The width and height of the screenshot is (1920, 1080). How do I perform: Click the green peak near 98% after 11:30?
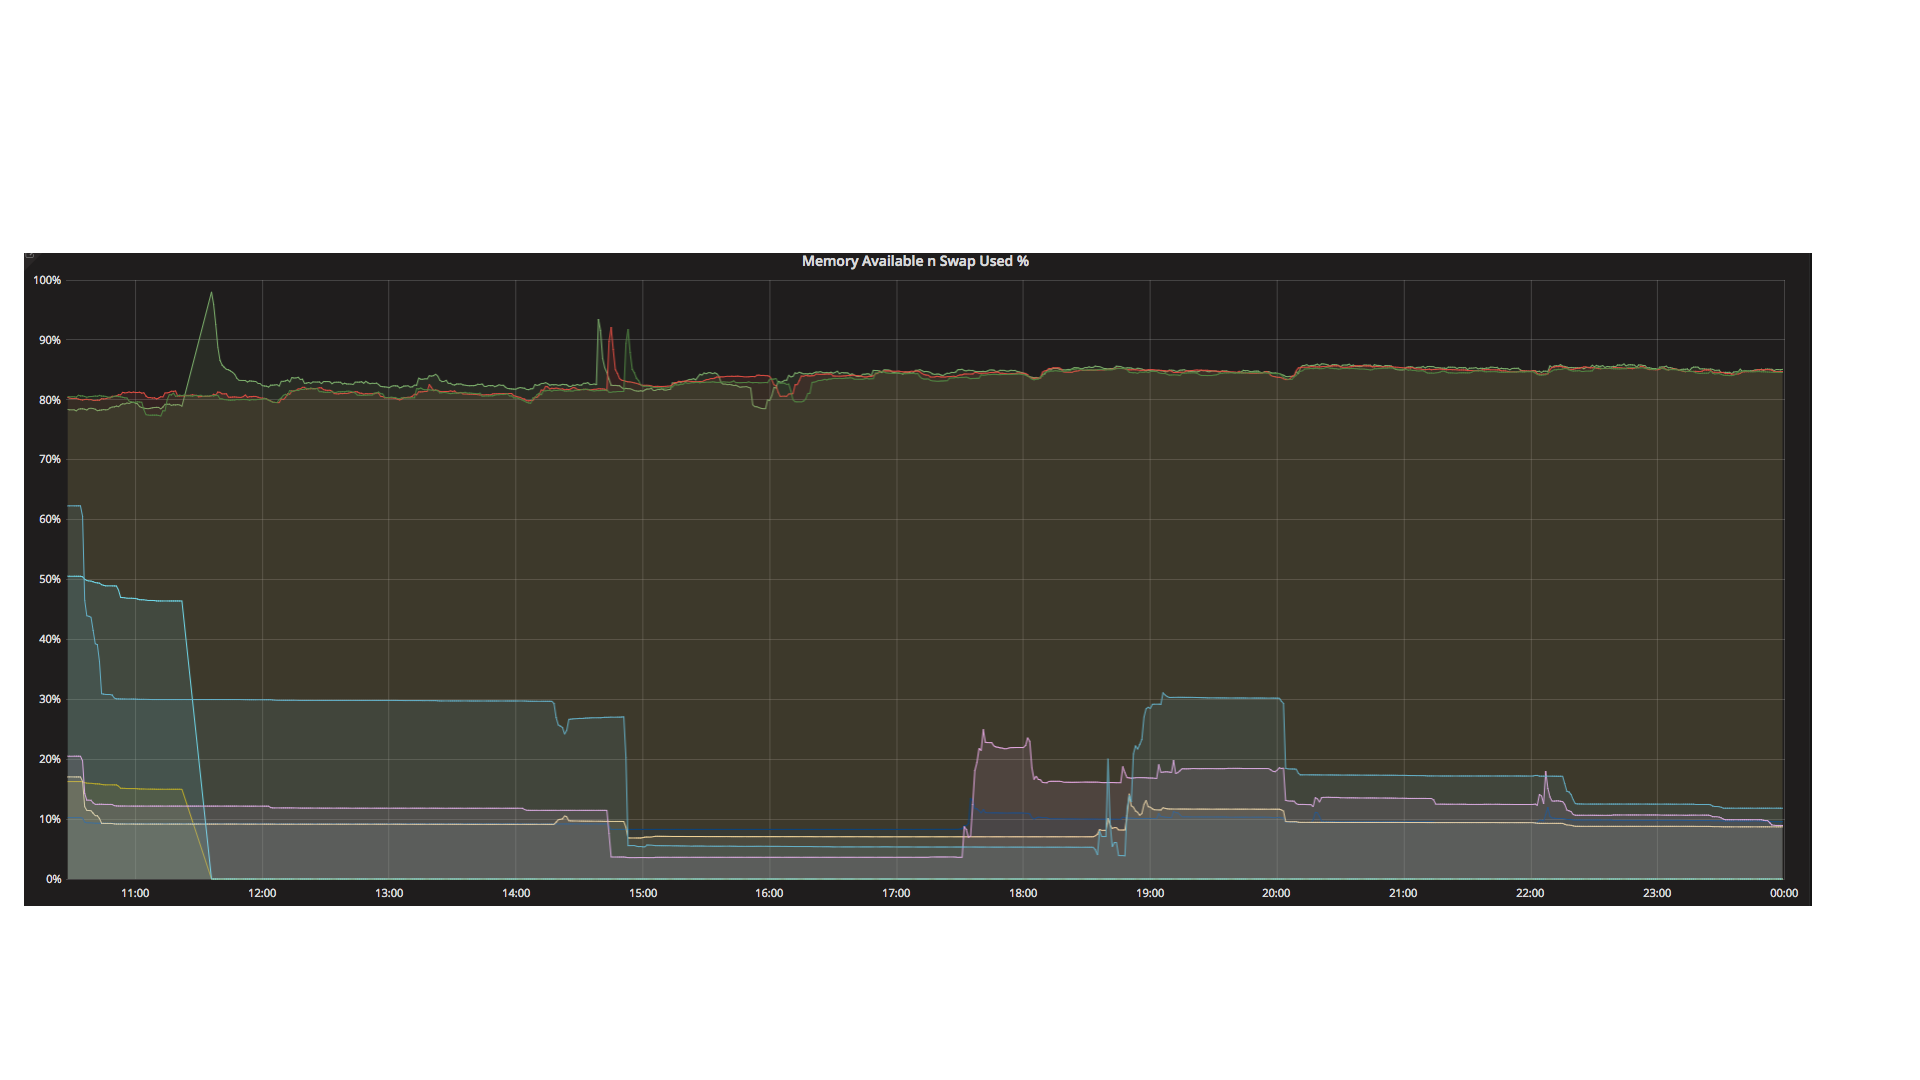[x=211, y=293]
